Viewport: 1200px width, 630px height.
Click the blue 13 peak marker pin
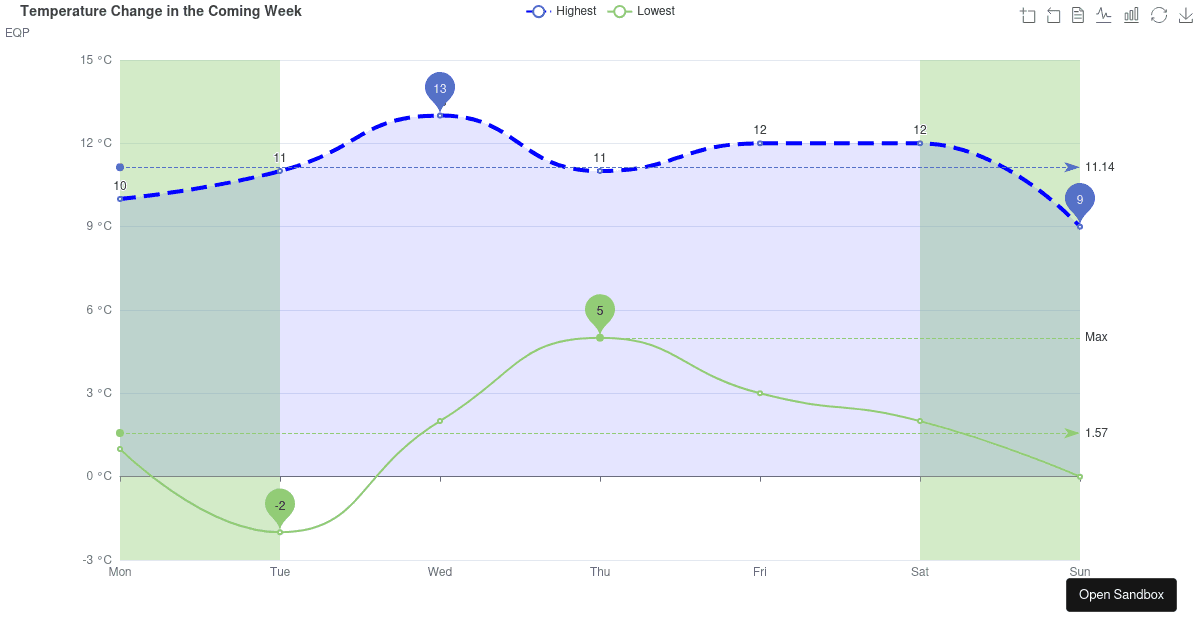440,88
